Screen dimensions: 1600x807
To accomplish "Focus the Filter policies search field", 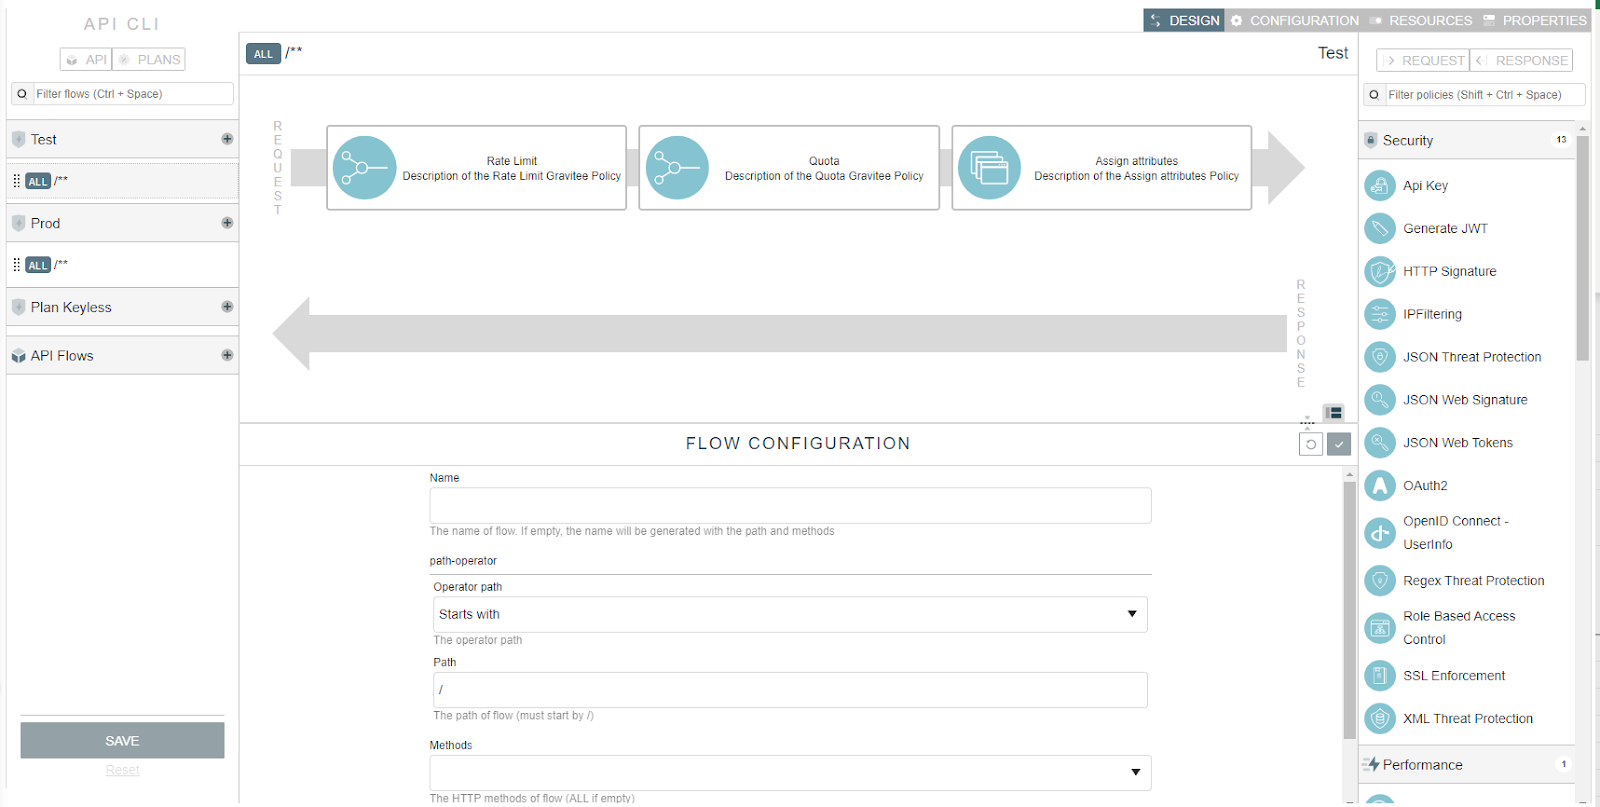I will point(1474,95).
